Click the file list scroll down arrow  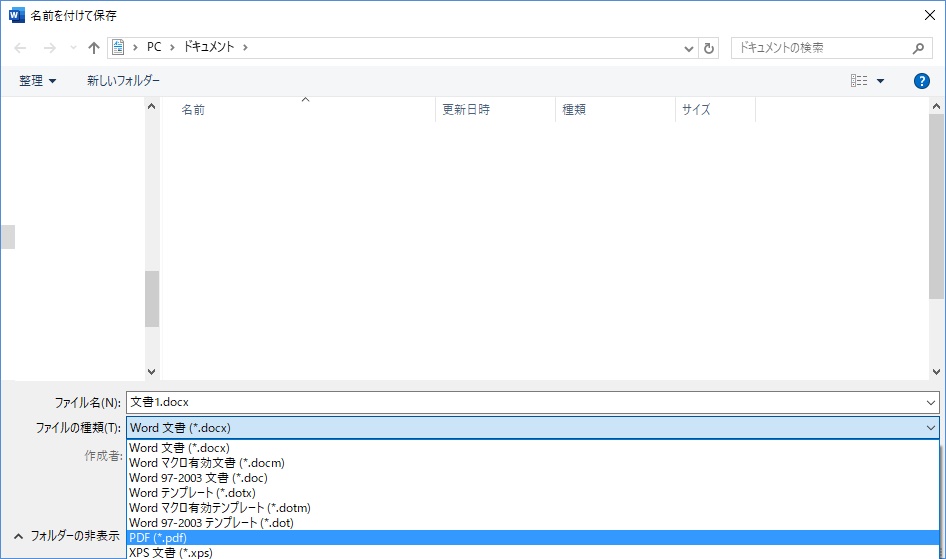click(936, 372)
